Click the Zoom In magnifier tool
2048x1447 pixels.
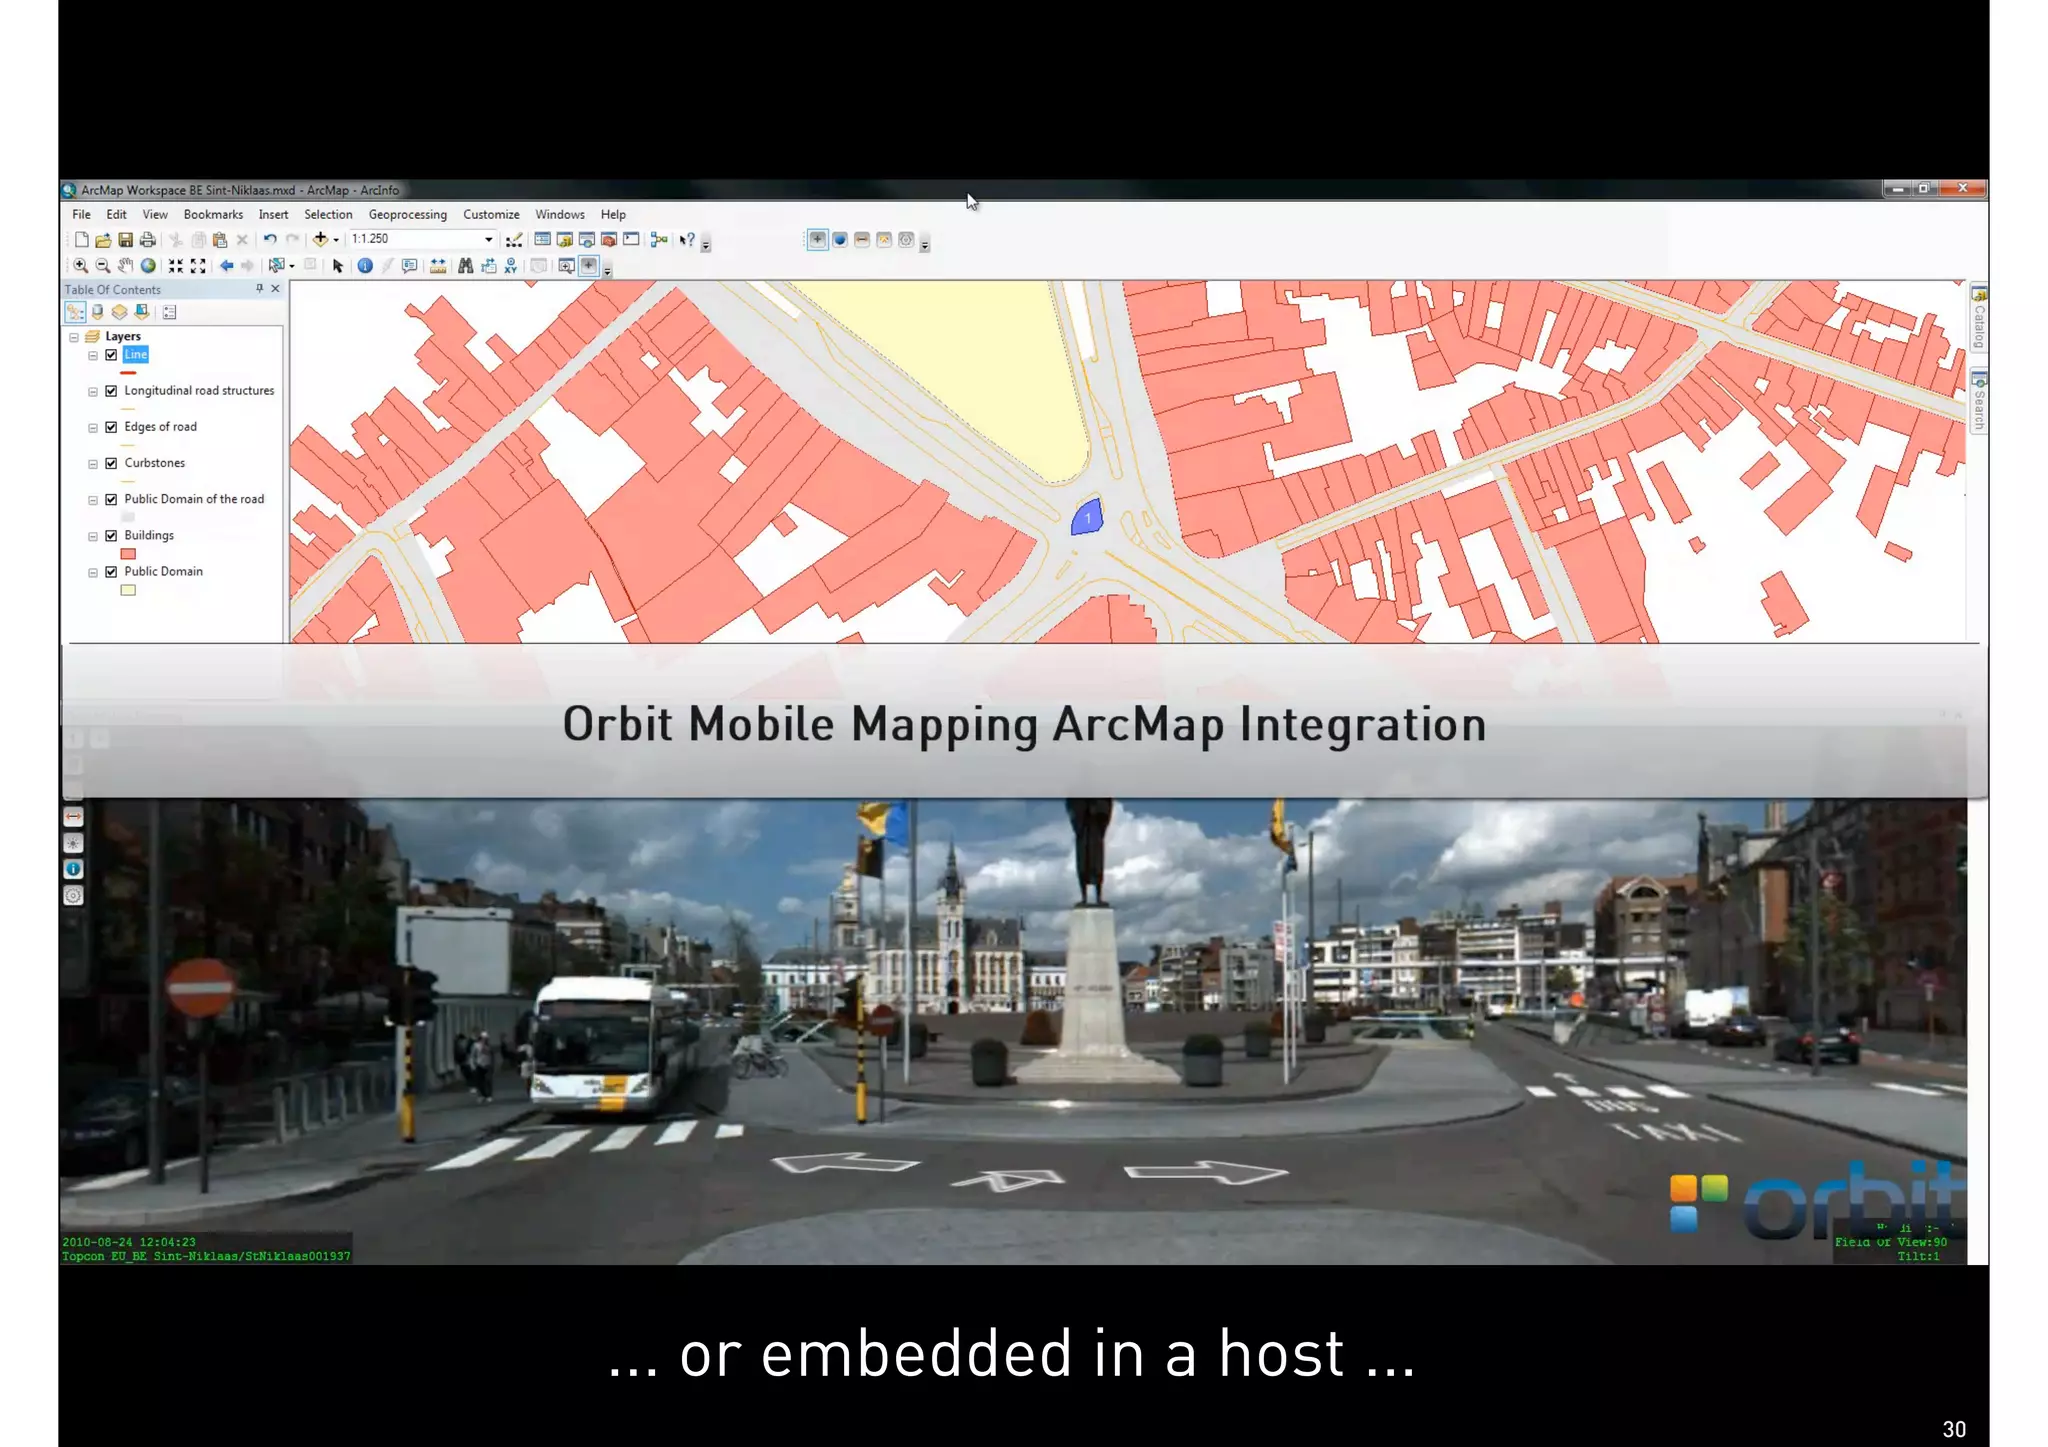(80, 266)
